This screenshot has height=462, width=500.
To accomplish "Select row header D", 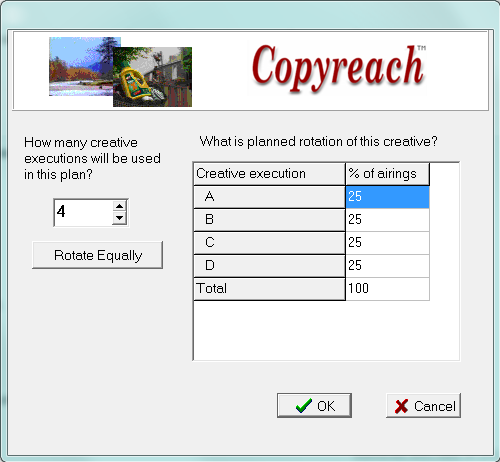I will [269, 266].
